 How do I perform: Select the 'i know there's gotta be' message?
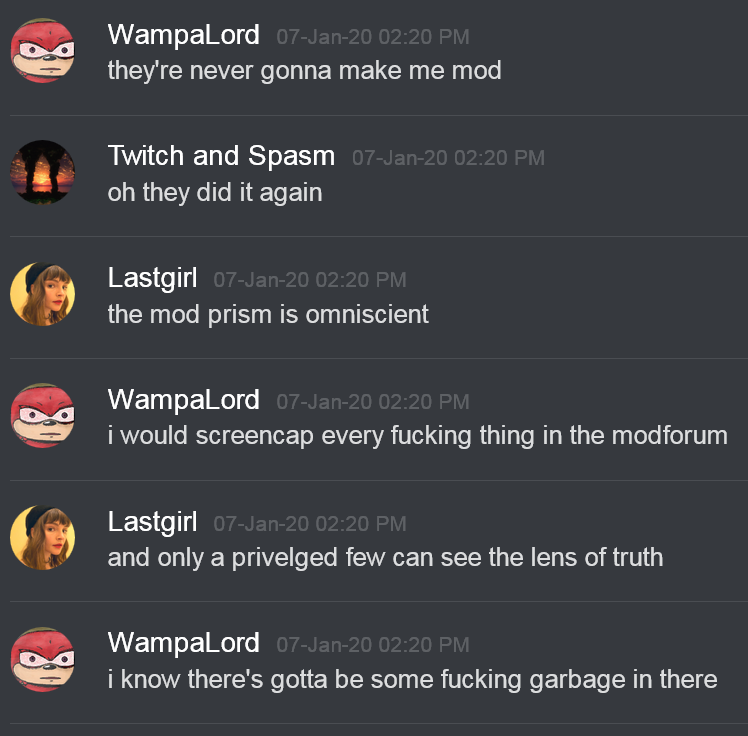click(x=413, y=680)
